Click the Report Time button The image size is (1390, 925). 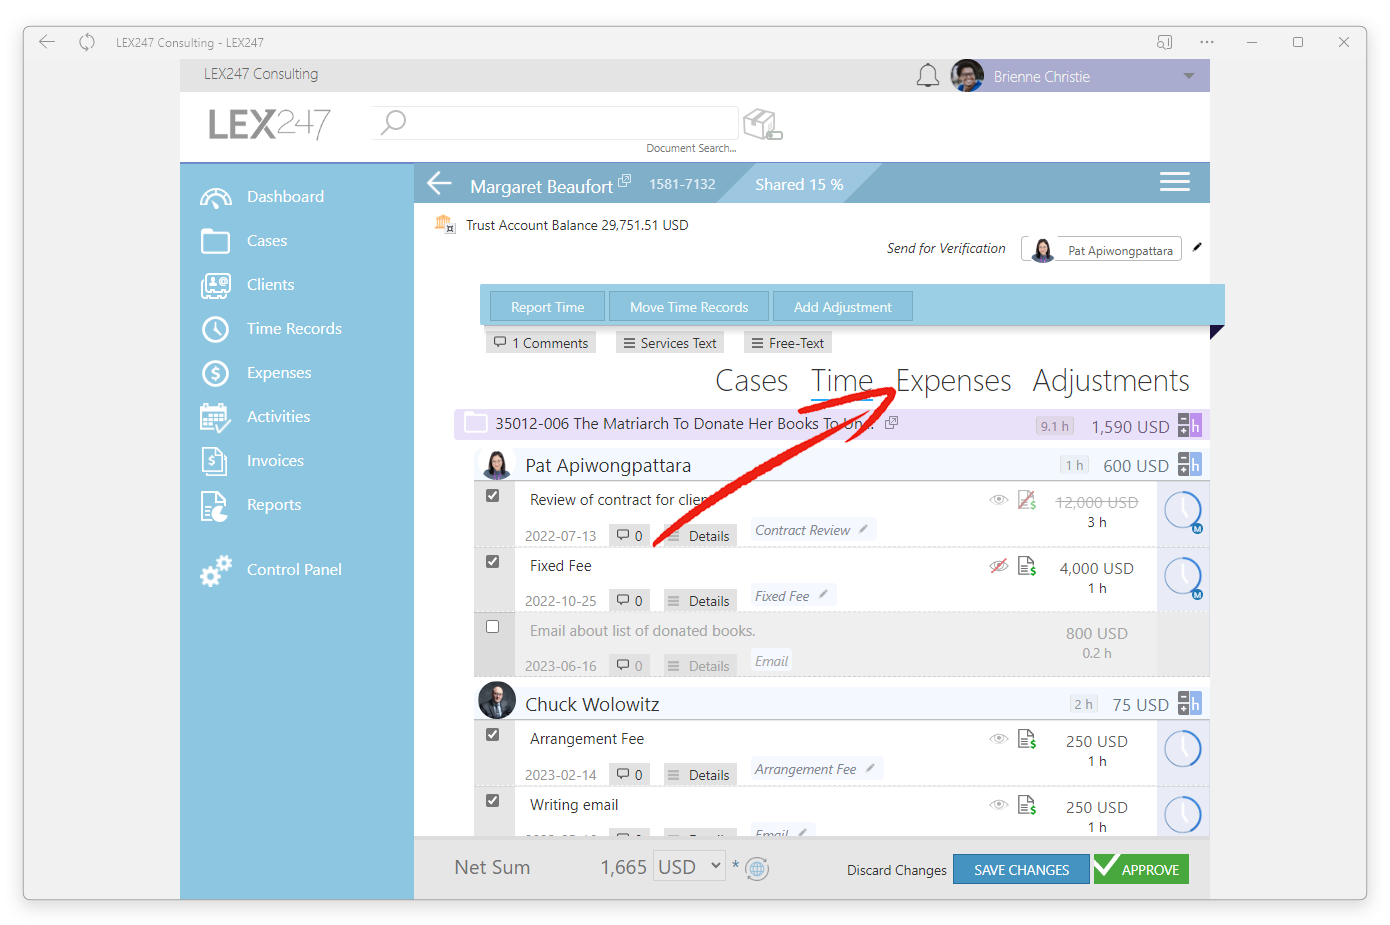[x=547, y=307]
